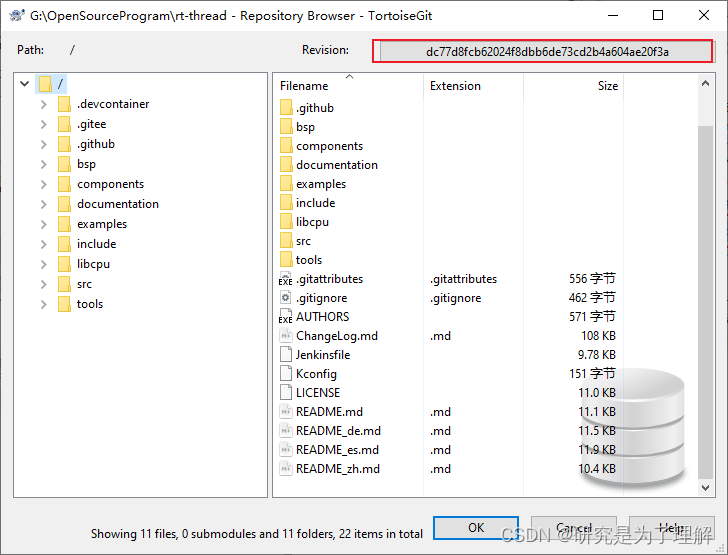The height and width of the screenshot is (555, 728).
Task: Click .gitee folder icon in tree
Action: (64, 124)
